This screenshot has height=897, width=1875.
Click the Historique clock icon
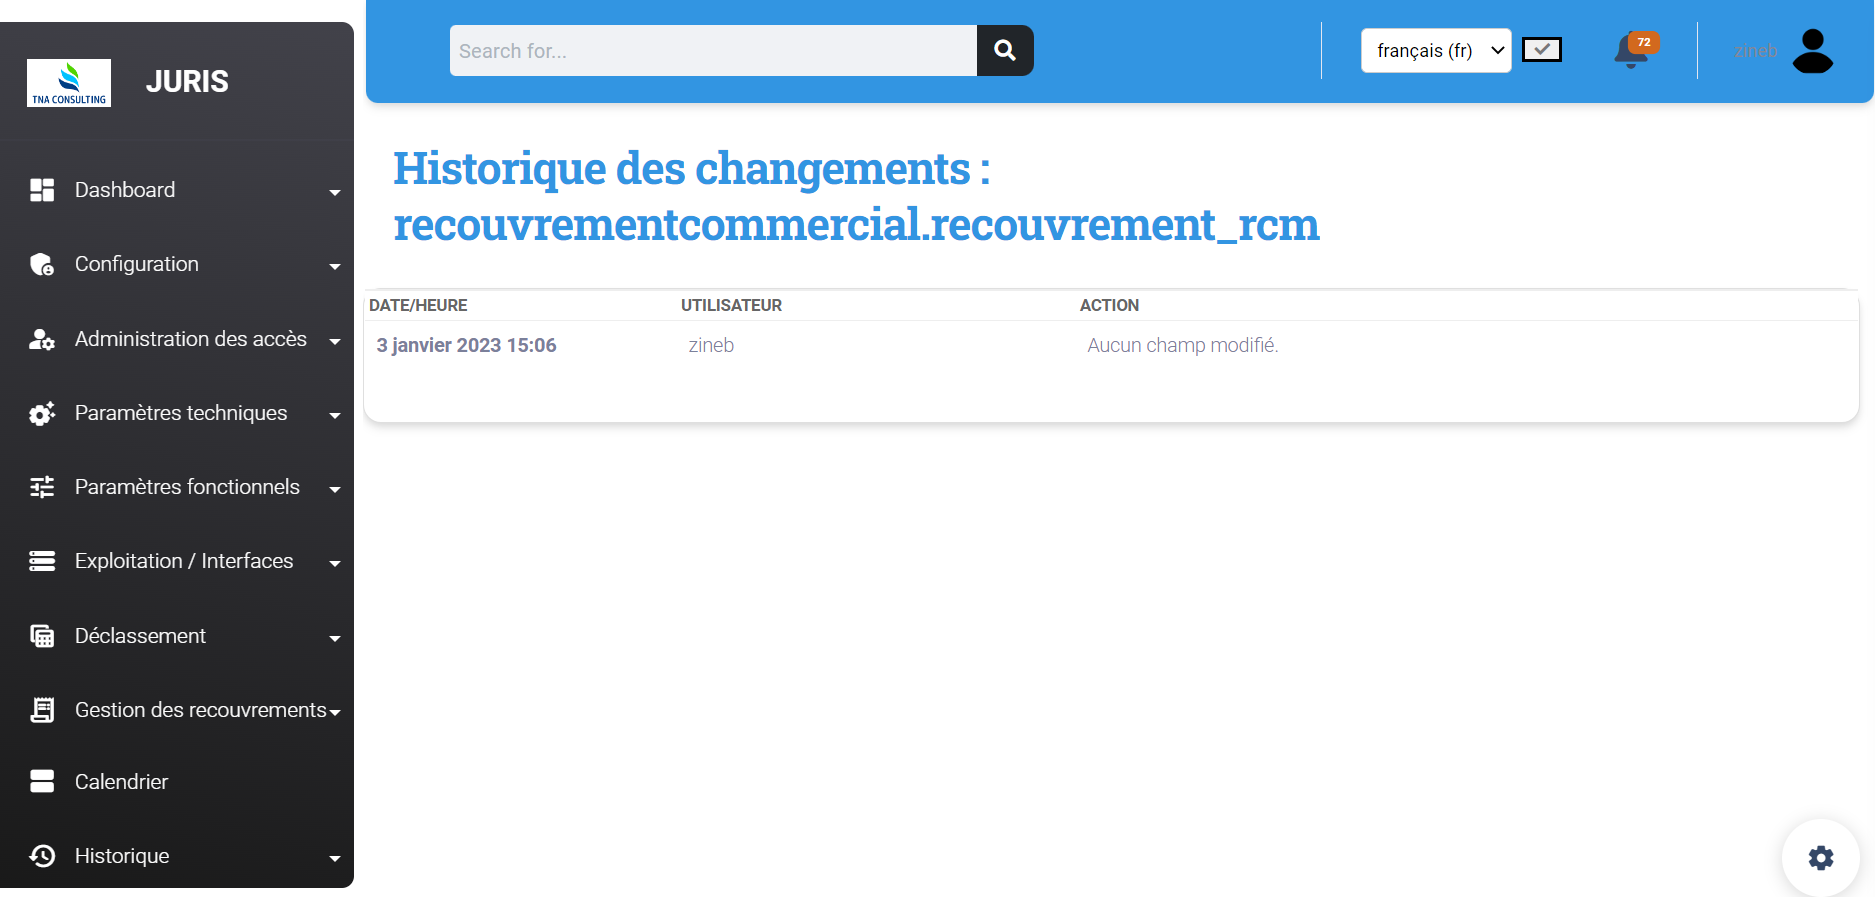pos(42,856)
